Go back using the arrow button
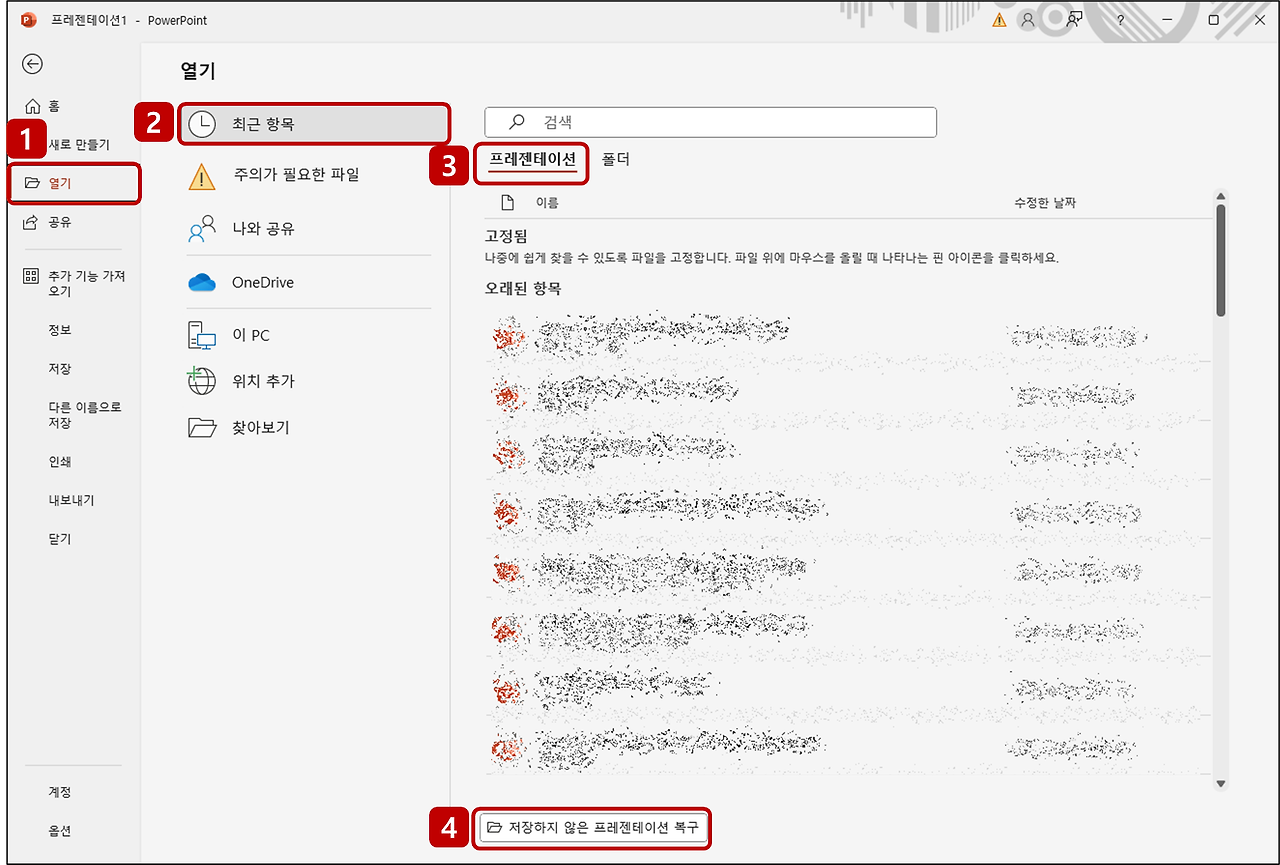 [33, 64]
